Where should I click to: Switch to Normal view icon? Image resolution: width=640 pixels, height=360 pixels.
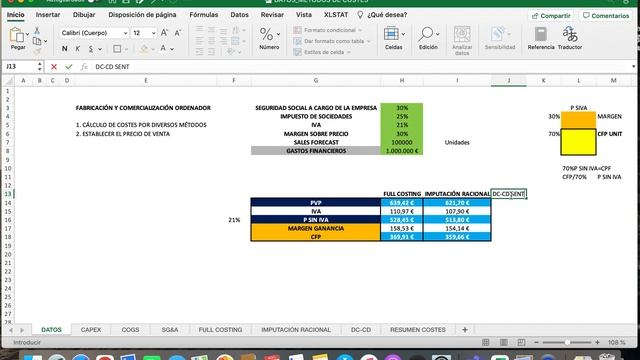[485, 342]
